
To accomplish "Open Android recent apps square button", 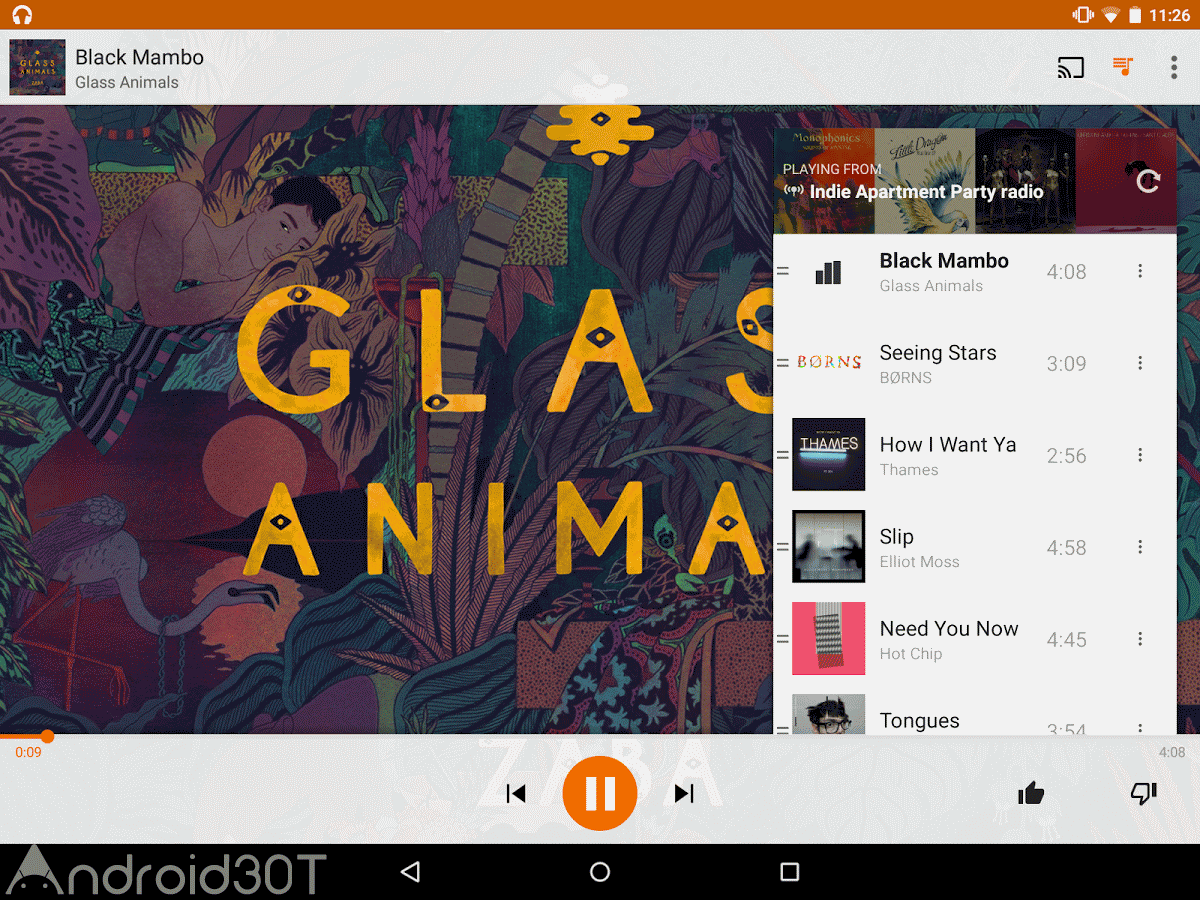I will [790, 872].
